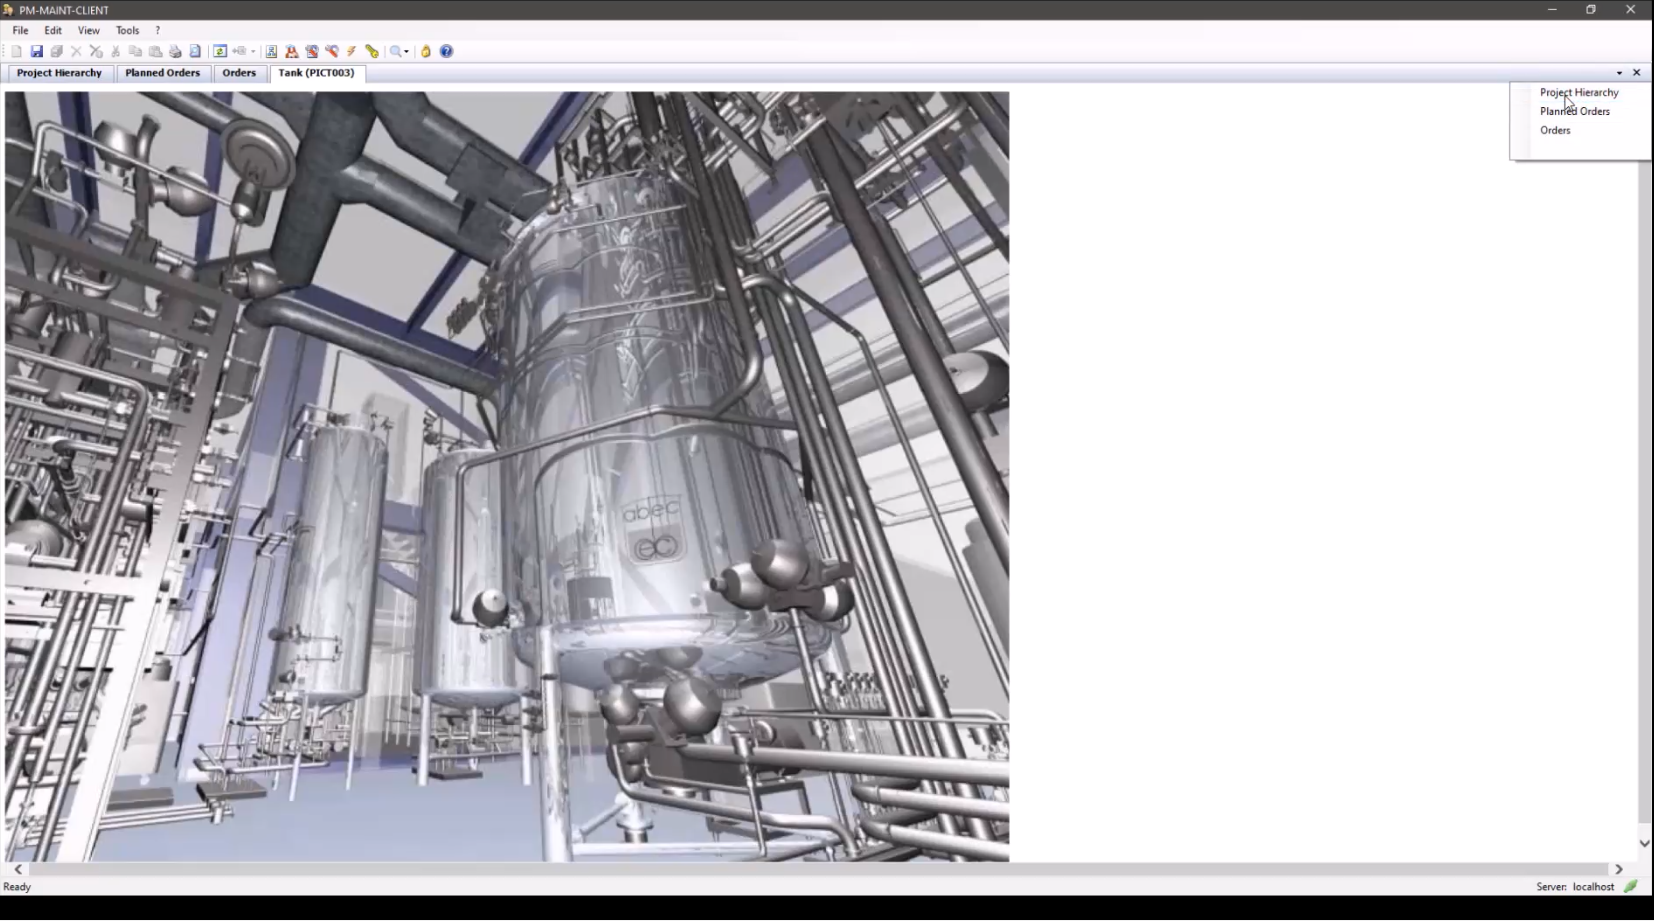Print via the Print toolbar icon
Screen dimensions: 1654x921
tap(174, 51)
